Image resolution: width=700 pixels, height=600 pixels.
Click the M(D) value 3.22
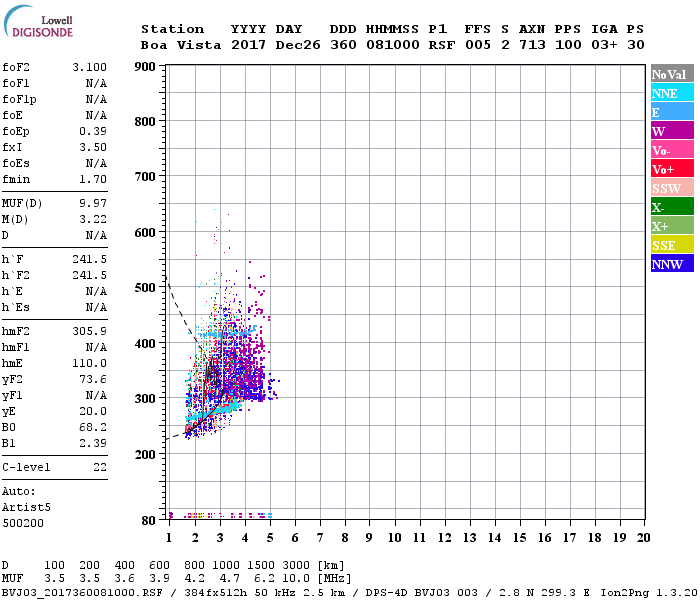click(x=93, y=219)
